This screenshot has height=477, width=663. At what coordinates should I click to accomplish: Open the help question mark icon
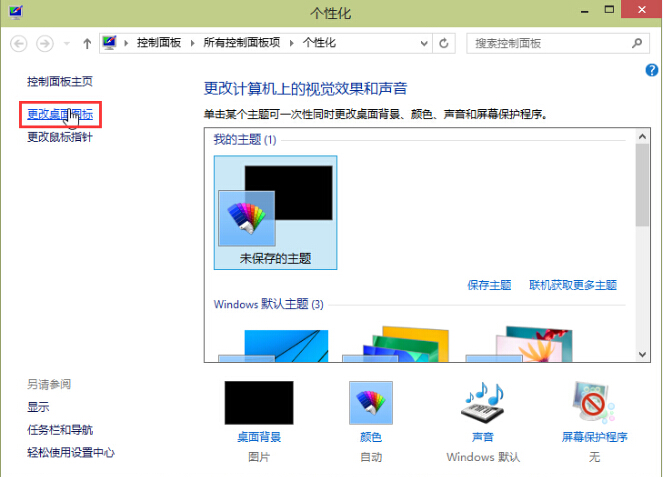652,69
